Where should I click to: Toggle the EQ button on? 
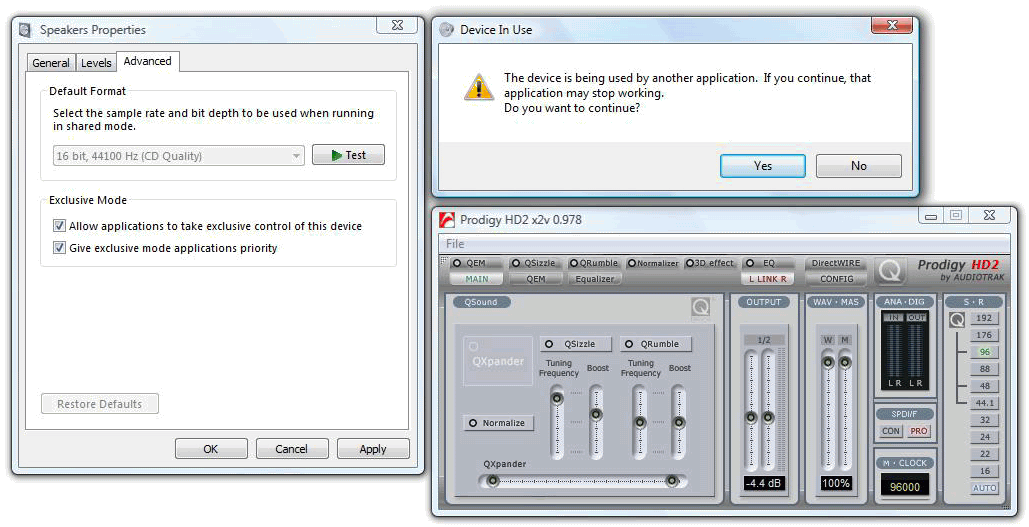[x=768, y=263]
